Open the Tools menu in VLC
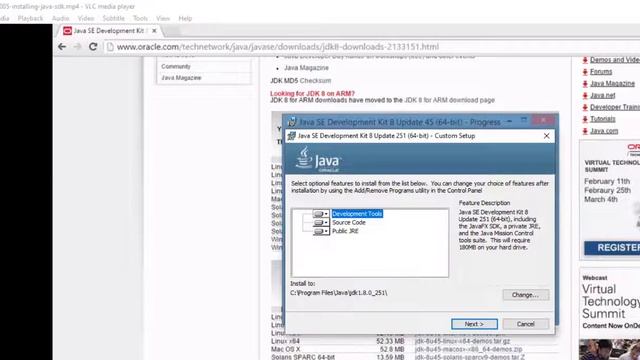This screenshot has height=360, width=640. [x=140, y=18]
